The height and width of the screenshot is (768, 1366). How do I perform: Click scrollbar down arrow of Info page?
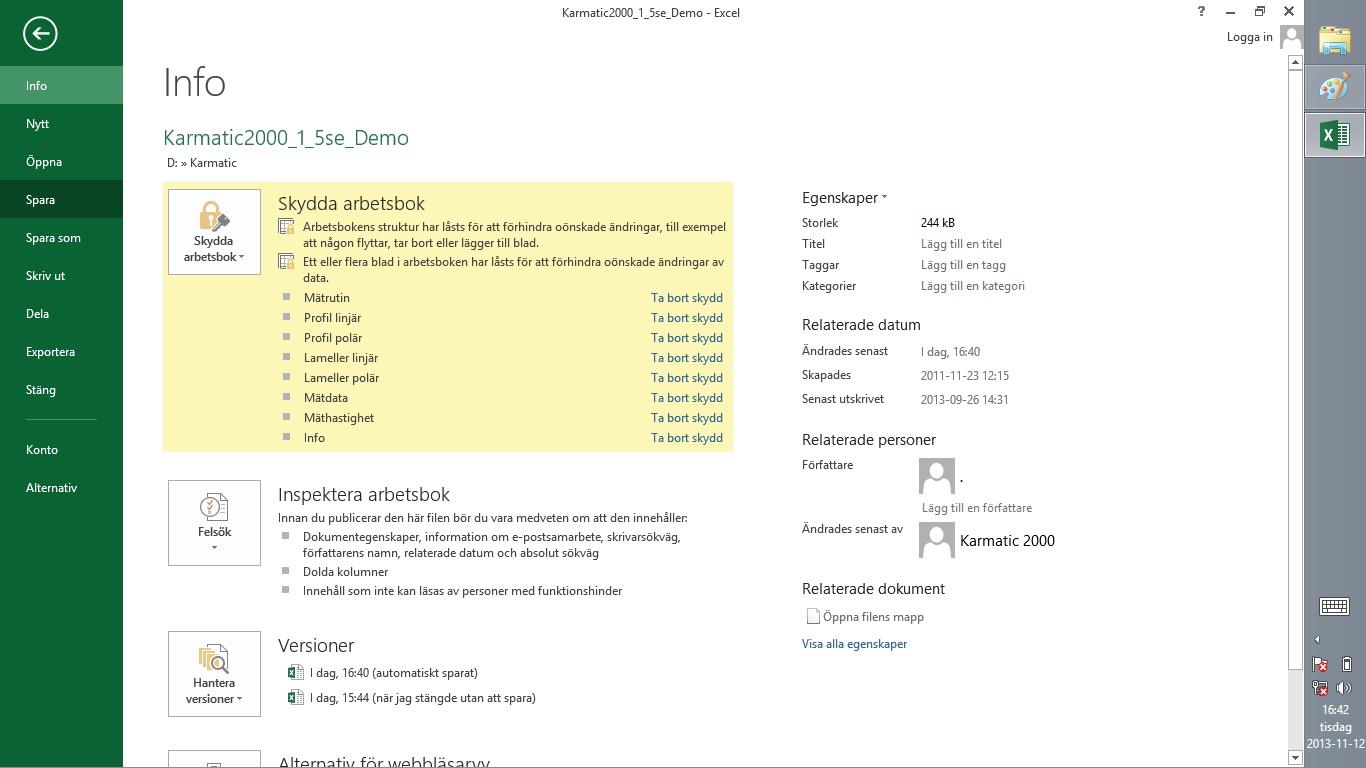pyautogui.click(x=1295, y=758)
